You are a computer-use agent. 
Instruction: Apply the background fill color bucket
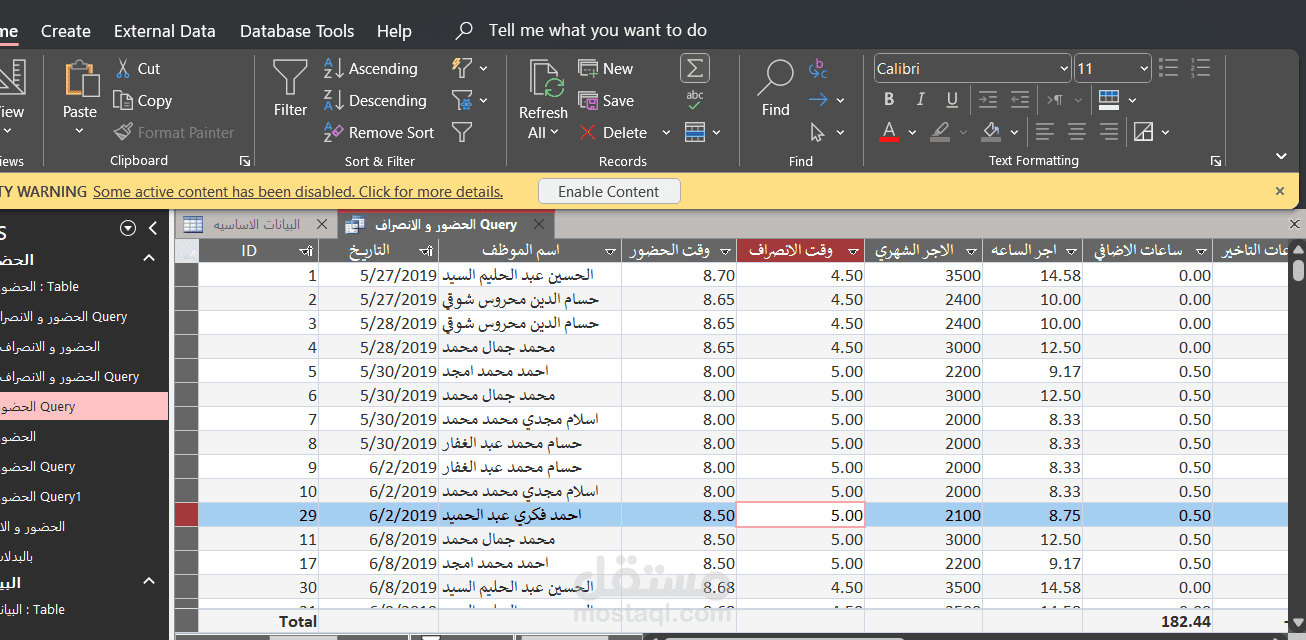click(x=990, y=131)
